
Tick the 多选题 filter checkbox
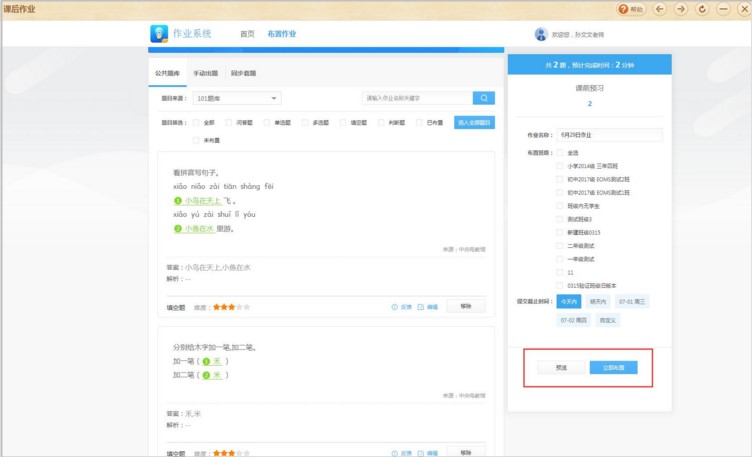[x=305, y=123]
